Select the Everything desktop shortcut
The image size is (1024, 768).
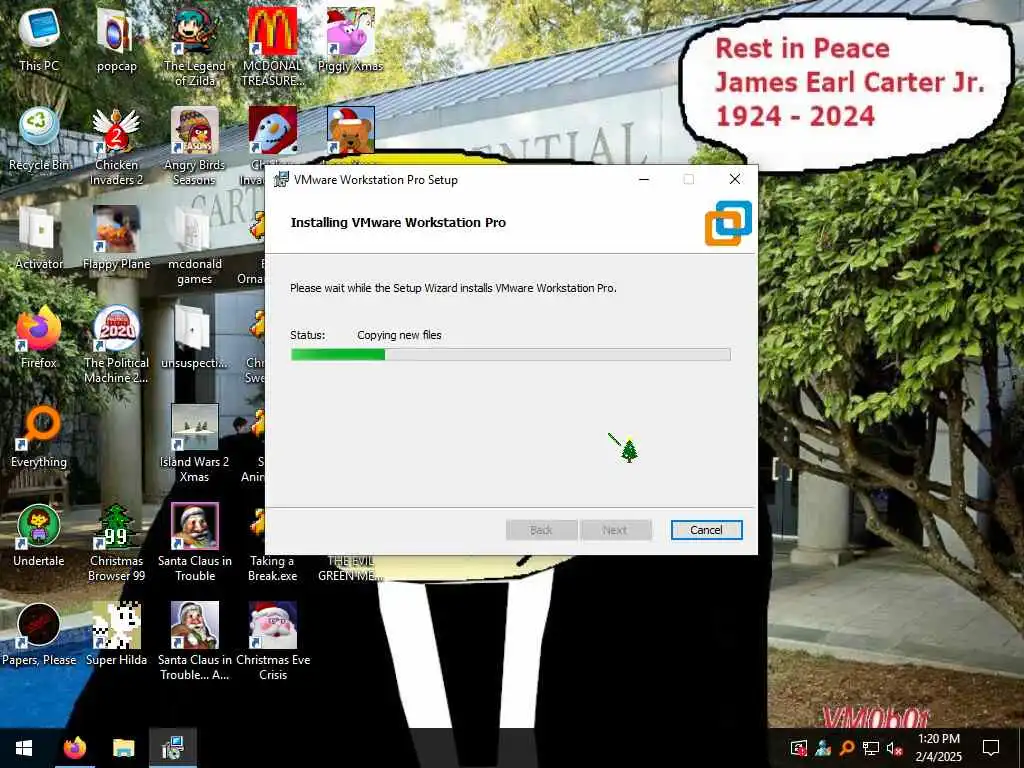point(39,436)
